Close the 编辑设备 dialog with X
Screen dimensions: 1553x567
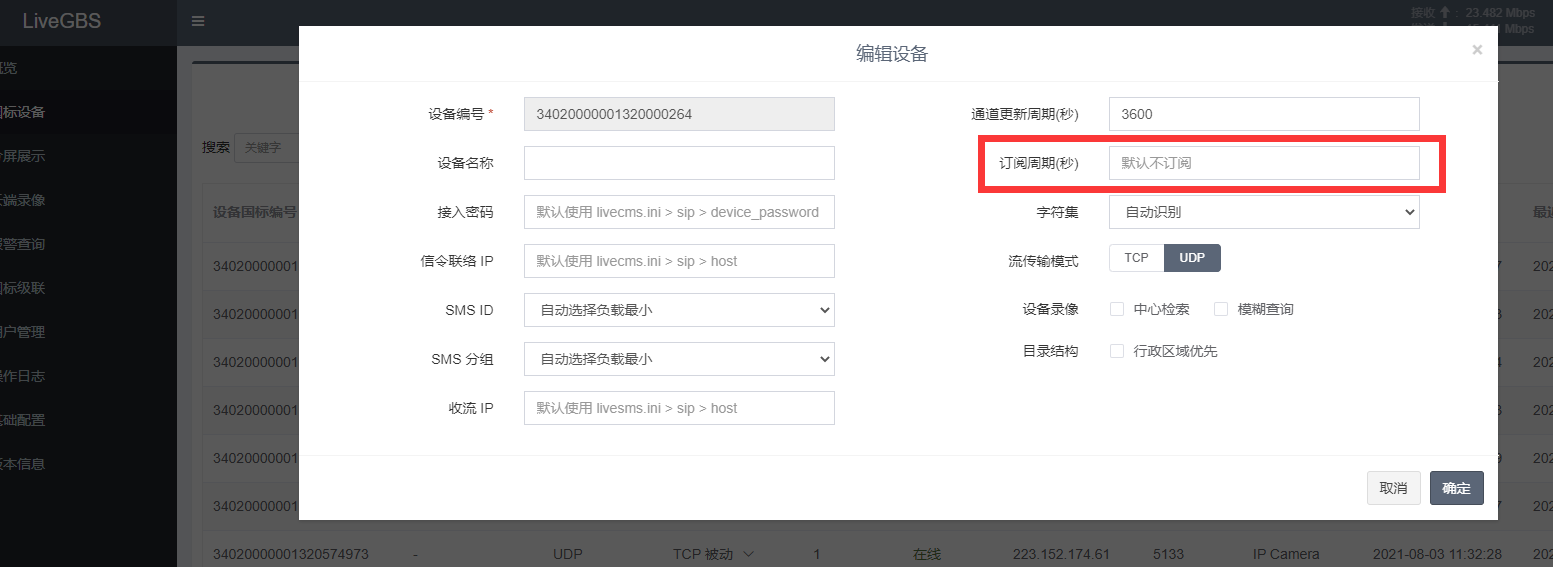pyautogui.click(x=1477, y=50)
